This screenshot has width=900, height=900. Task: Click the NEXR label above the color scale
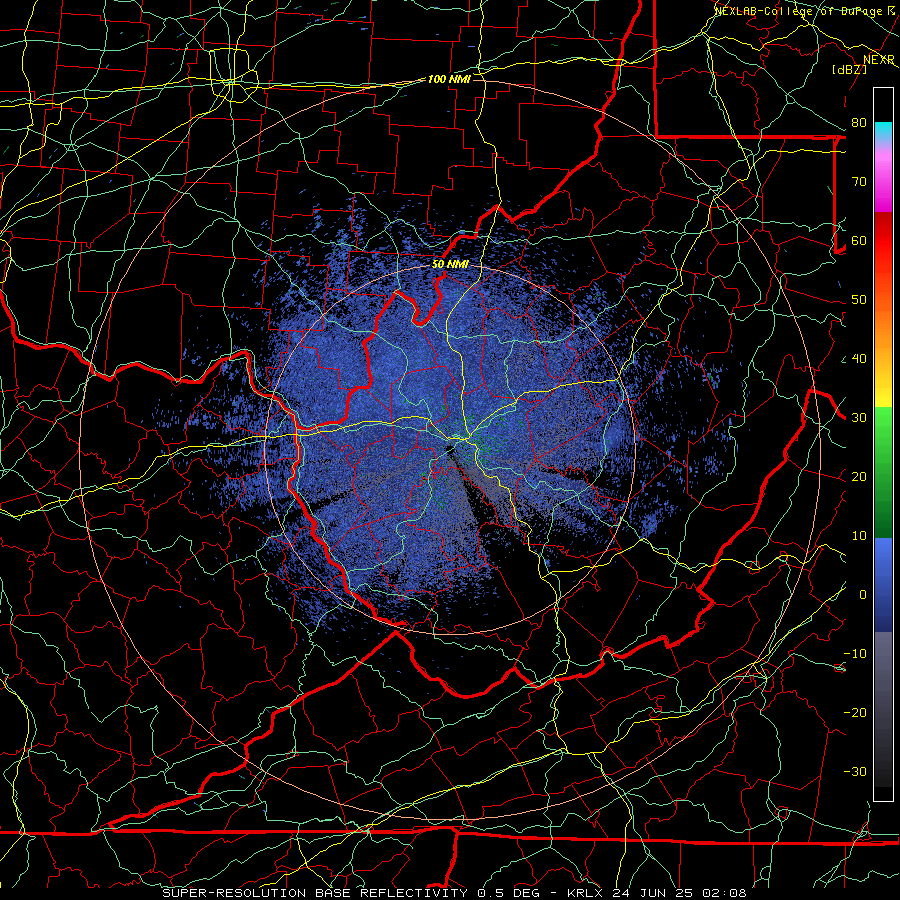[x=878, y=60]
